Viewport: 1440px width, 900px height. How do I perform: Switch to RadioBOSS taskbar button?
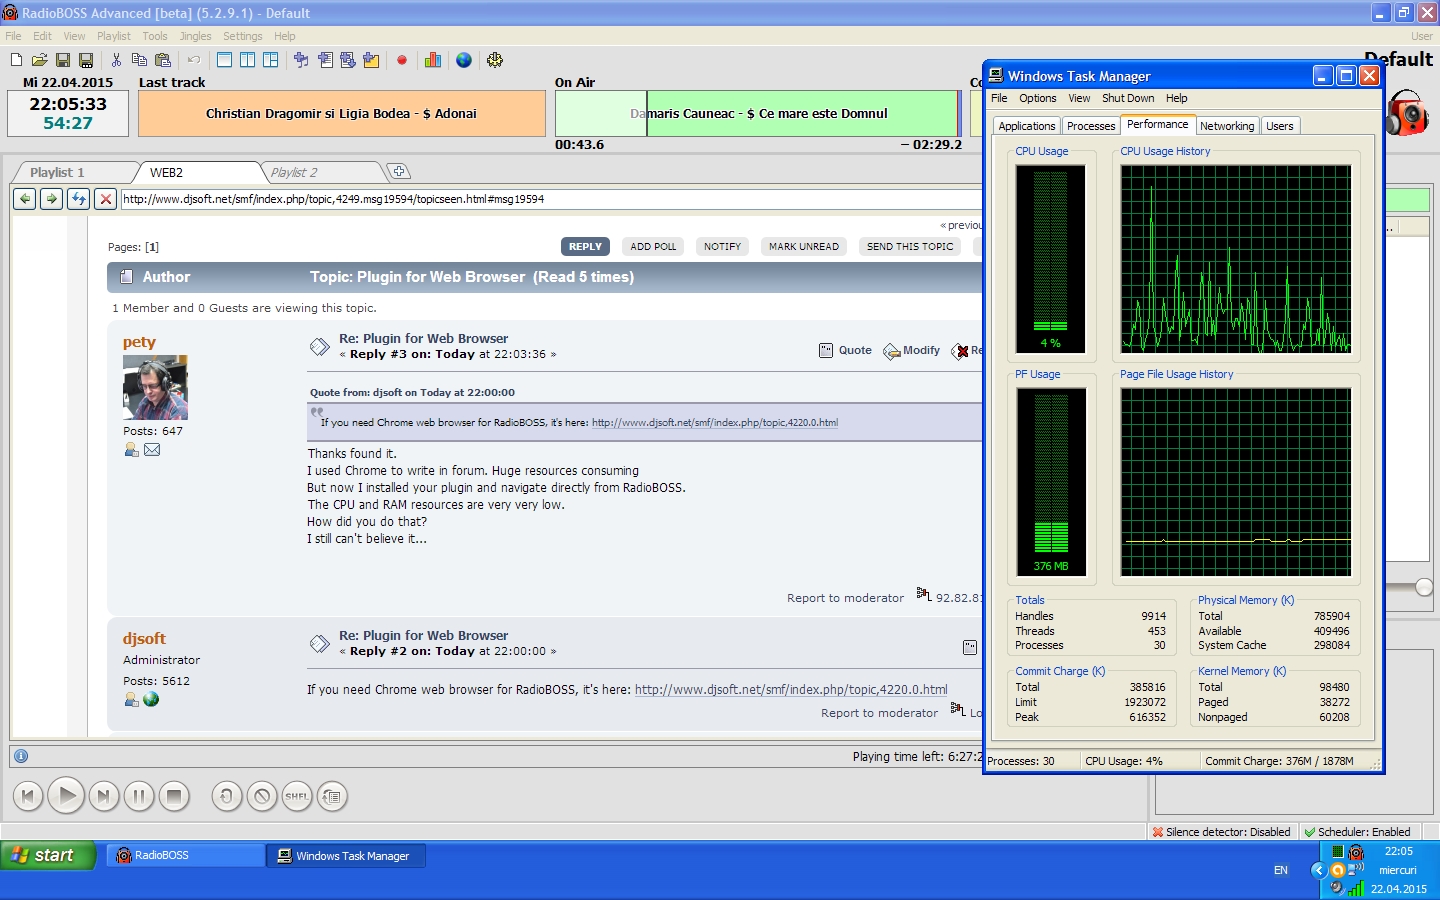point(185,855)
